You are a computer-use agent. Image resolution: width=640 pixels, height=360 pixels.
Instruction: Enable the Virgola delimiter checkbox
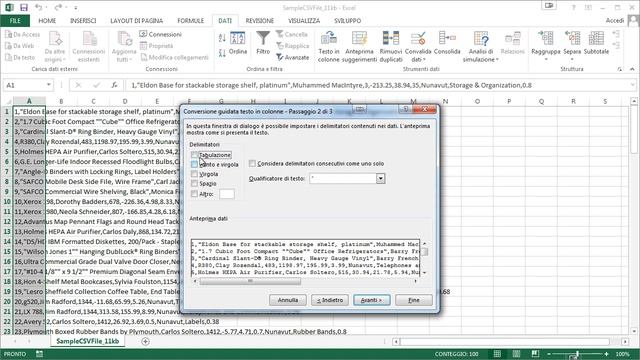194,174
